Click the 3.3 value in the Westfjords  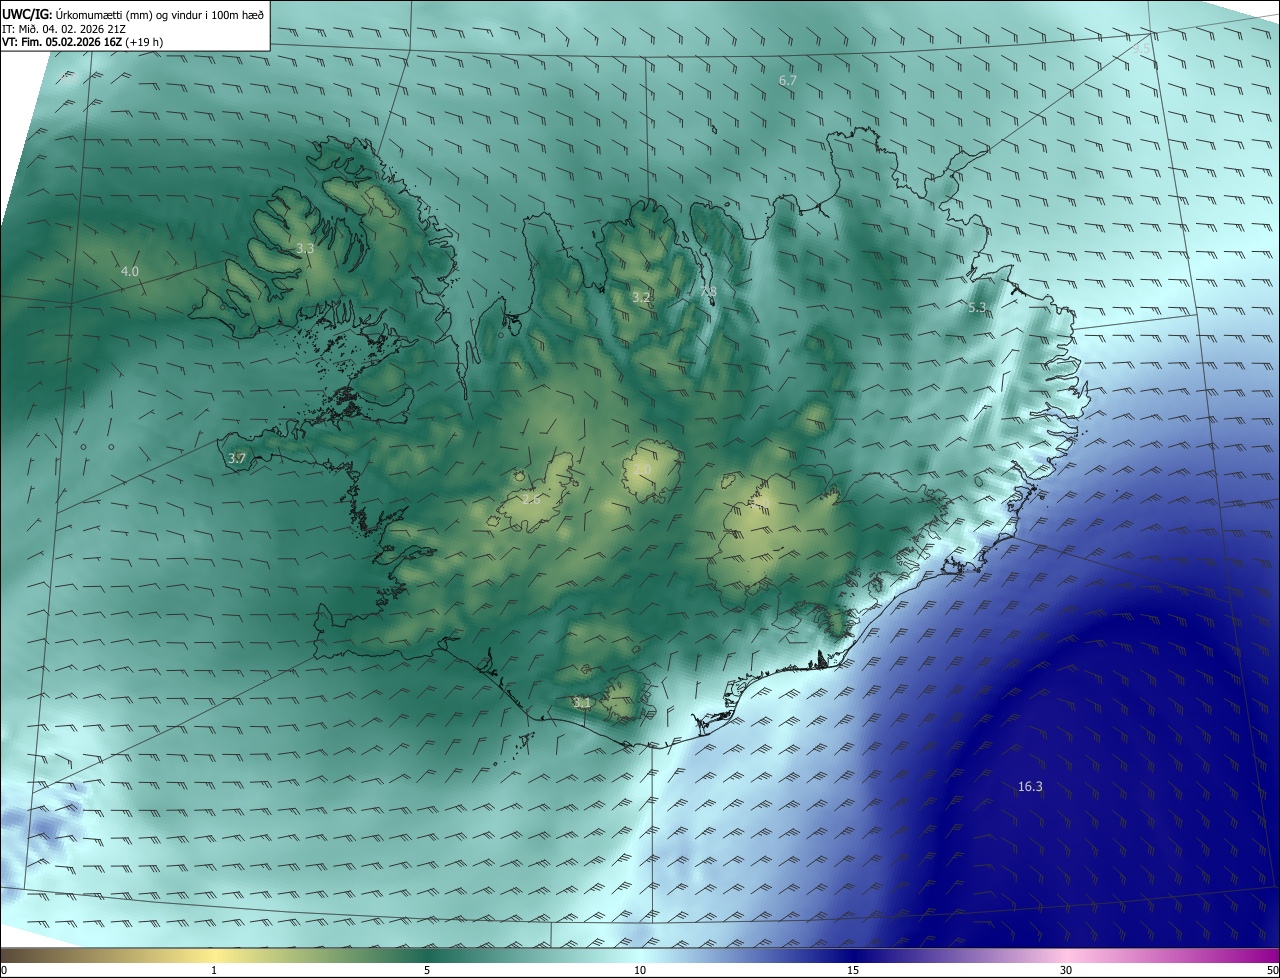click(x=306, y=248)
